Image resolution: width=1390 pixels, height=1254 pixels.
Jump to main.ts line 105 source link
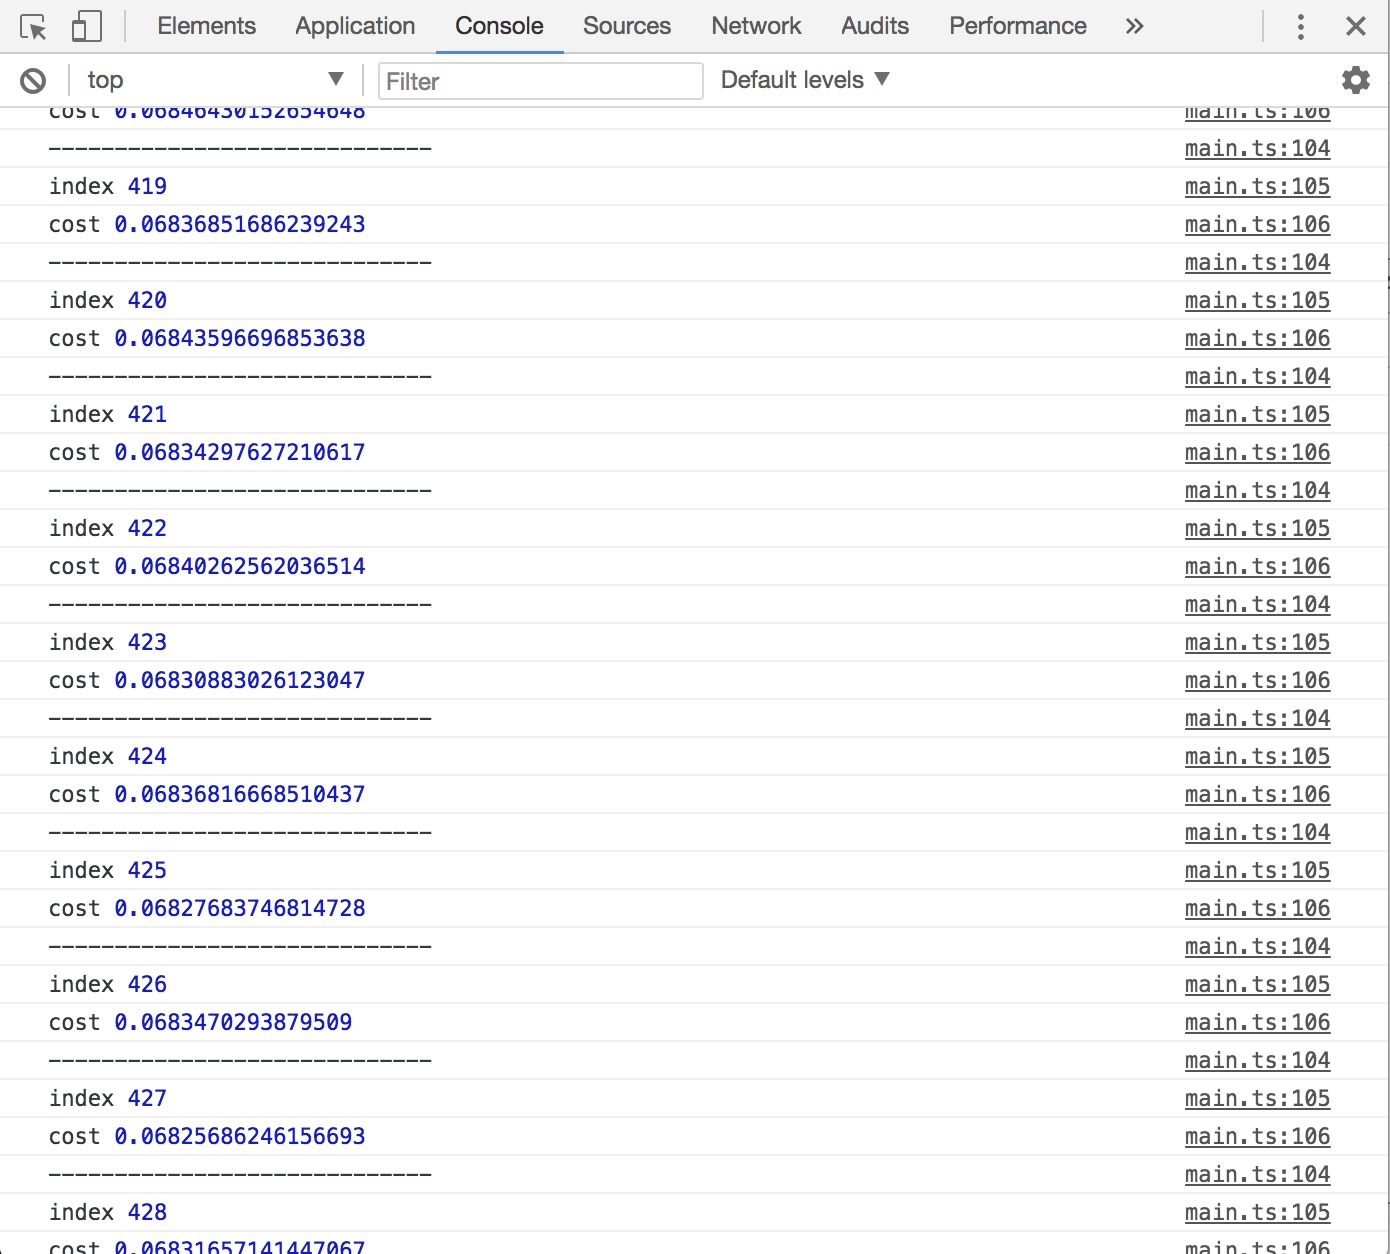pyautogui.click(x=1257, y=1098)
